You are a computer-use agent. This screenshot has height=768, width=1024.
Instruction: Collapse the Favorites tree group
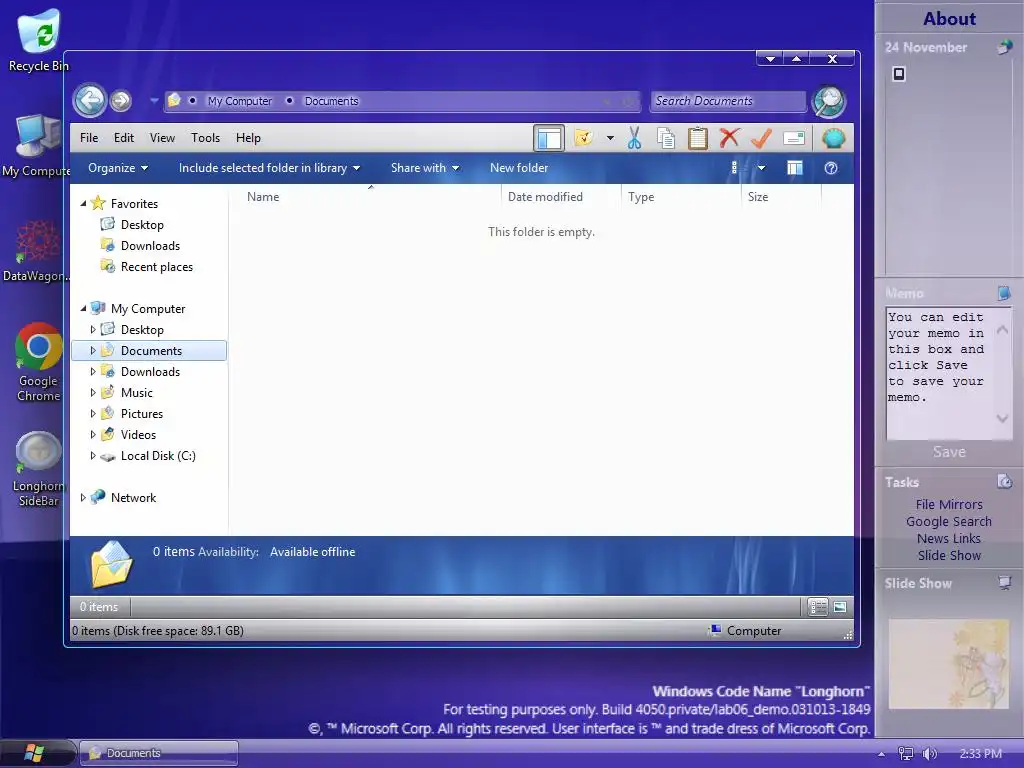84,204
